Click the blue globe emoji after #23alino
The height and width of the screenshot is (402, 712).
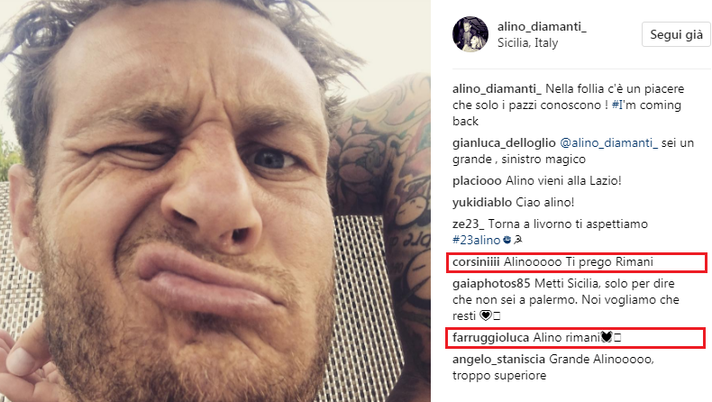click(x=507, y=239)
